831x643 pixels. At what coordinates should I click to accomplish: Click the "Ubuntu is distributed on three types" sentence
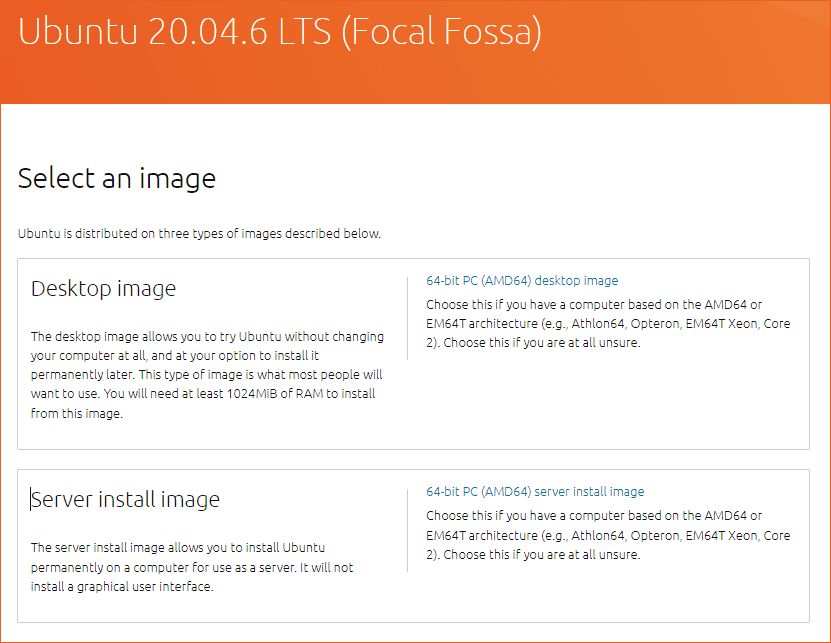[199, 234]
